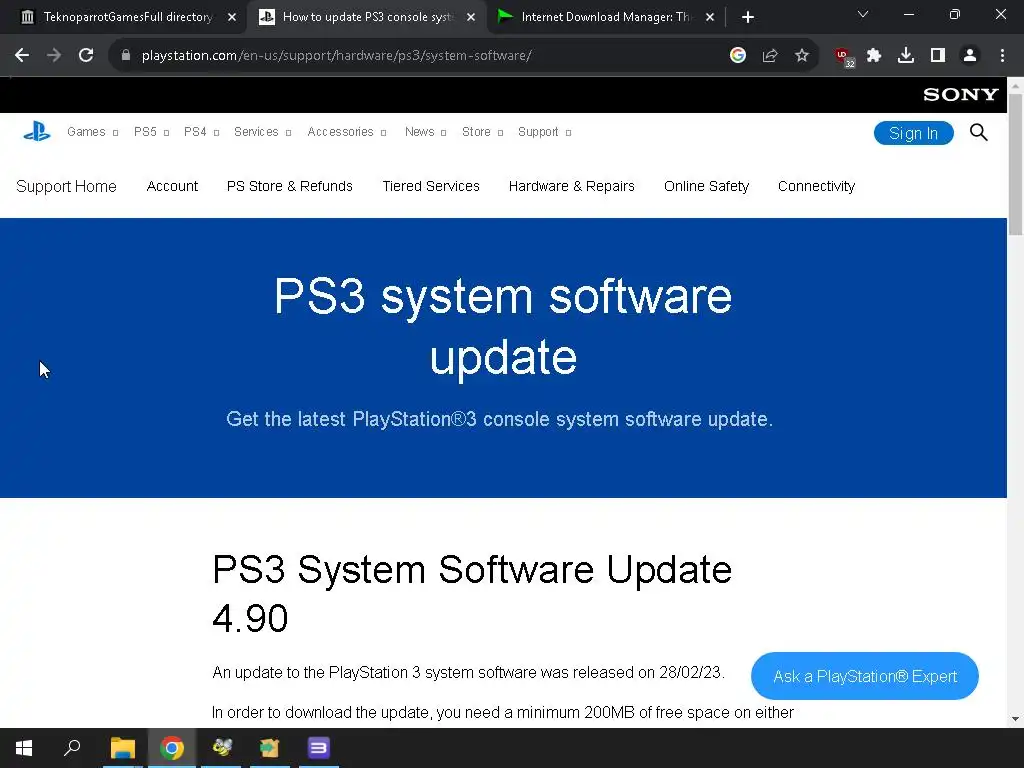Open the tab search chevron
Screen dimensions: 1024x768
coord(863,14)
